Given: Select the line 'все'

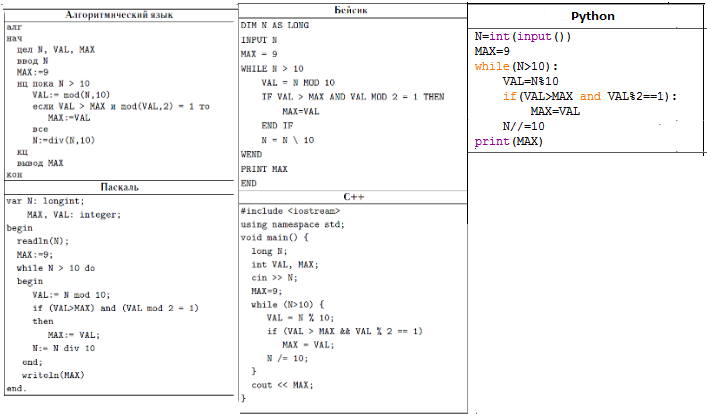Looking at the screenshot, I should coord(40,129).
